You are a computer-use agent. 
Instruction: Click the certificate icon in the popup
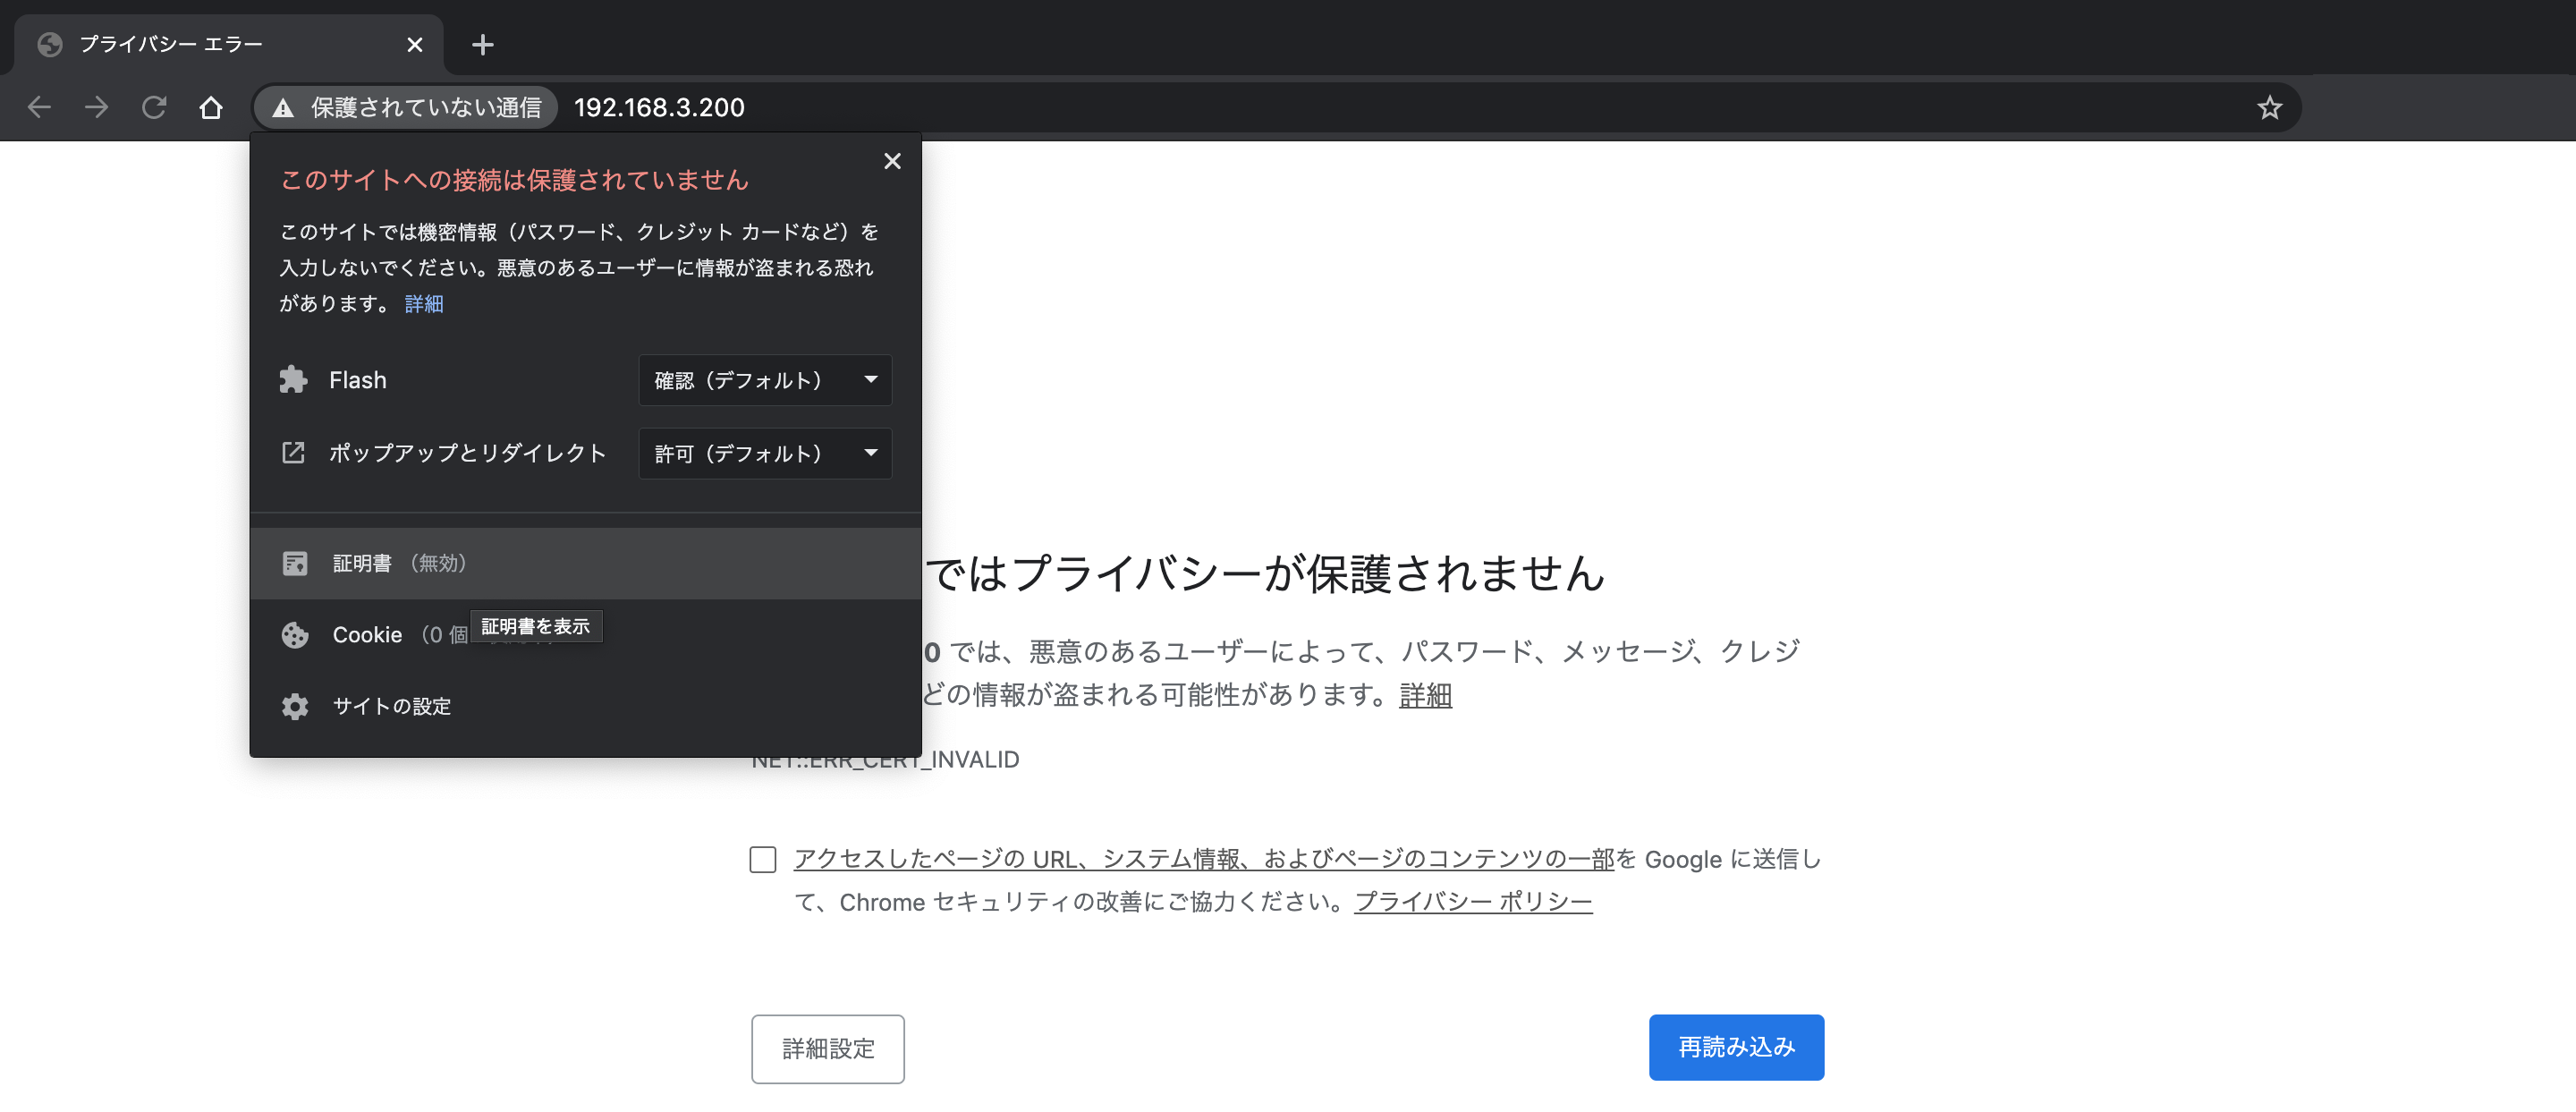pos(295,563)
